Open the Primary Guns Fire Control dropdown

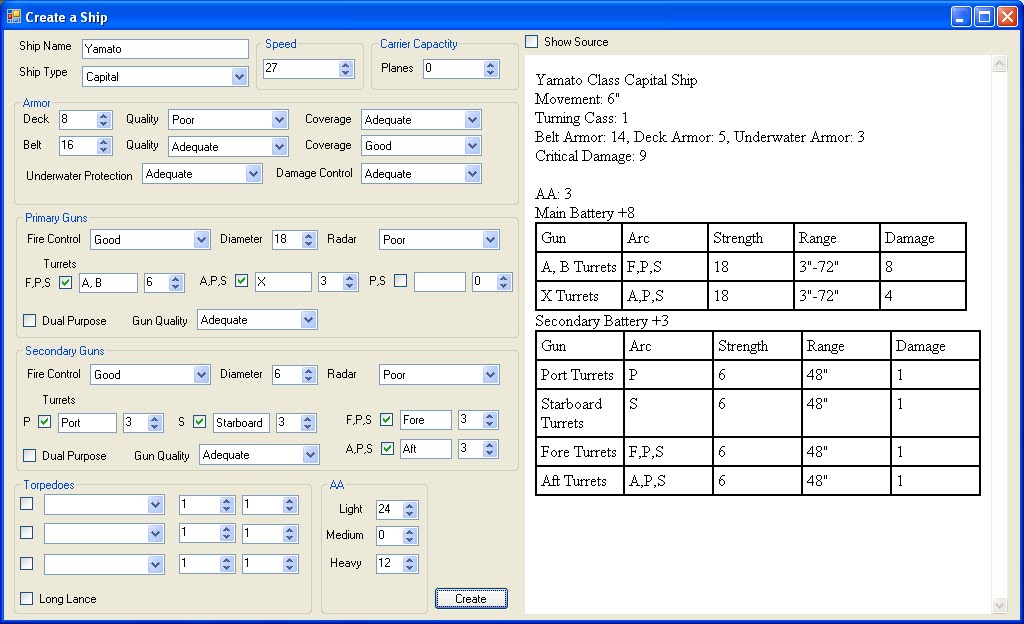coord(201,240)
